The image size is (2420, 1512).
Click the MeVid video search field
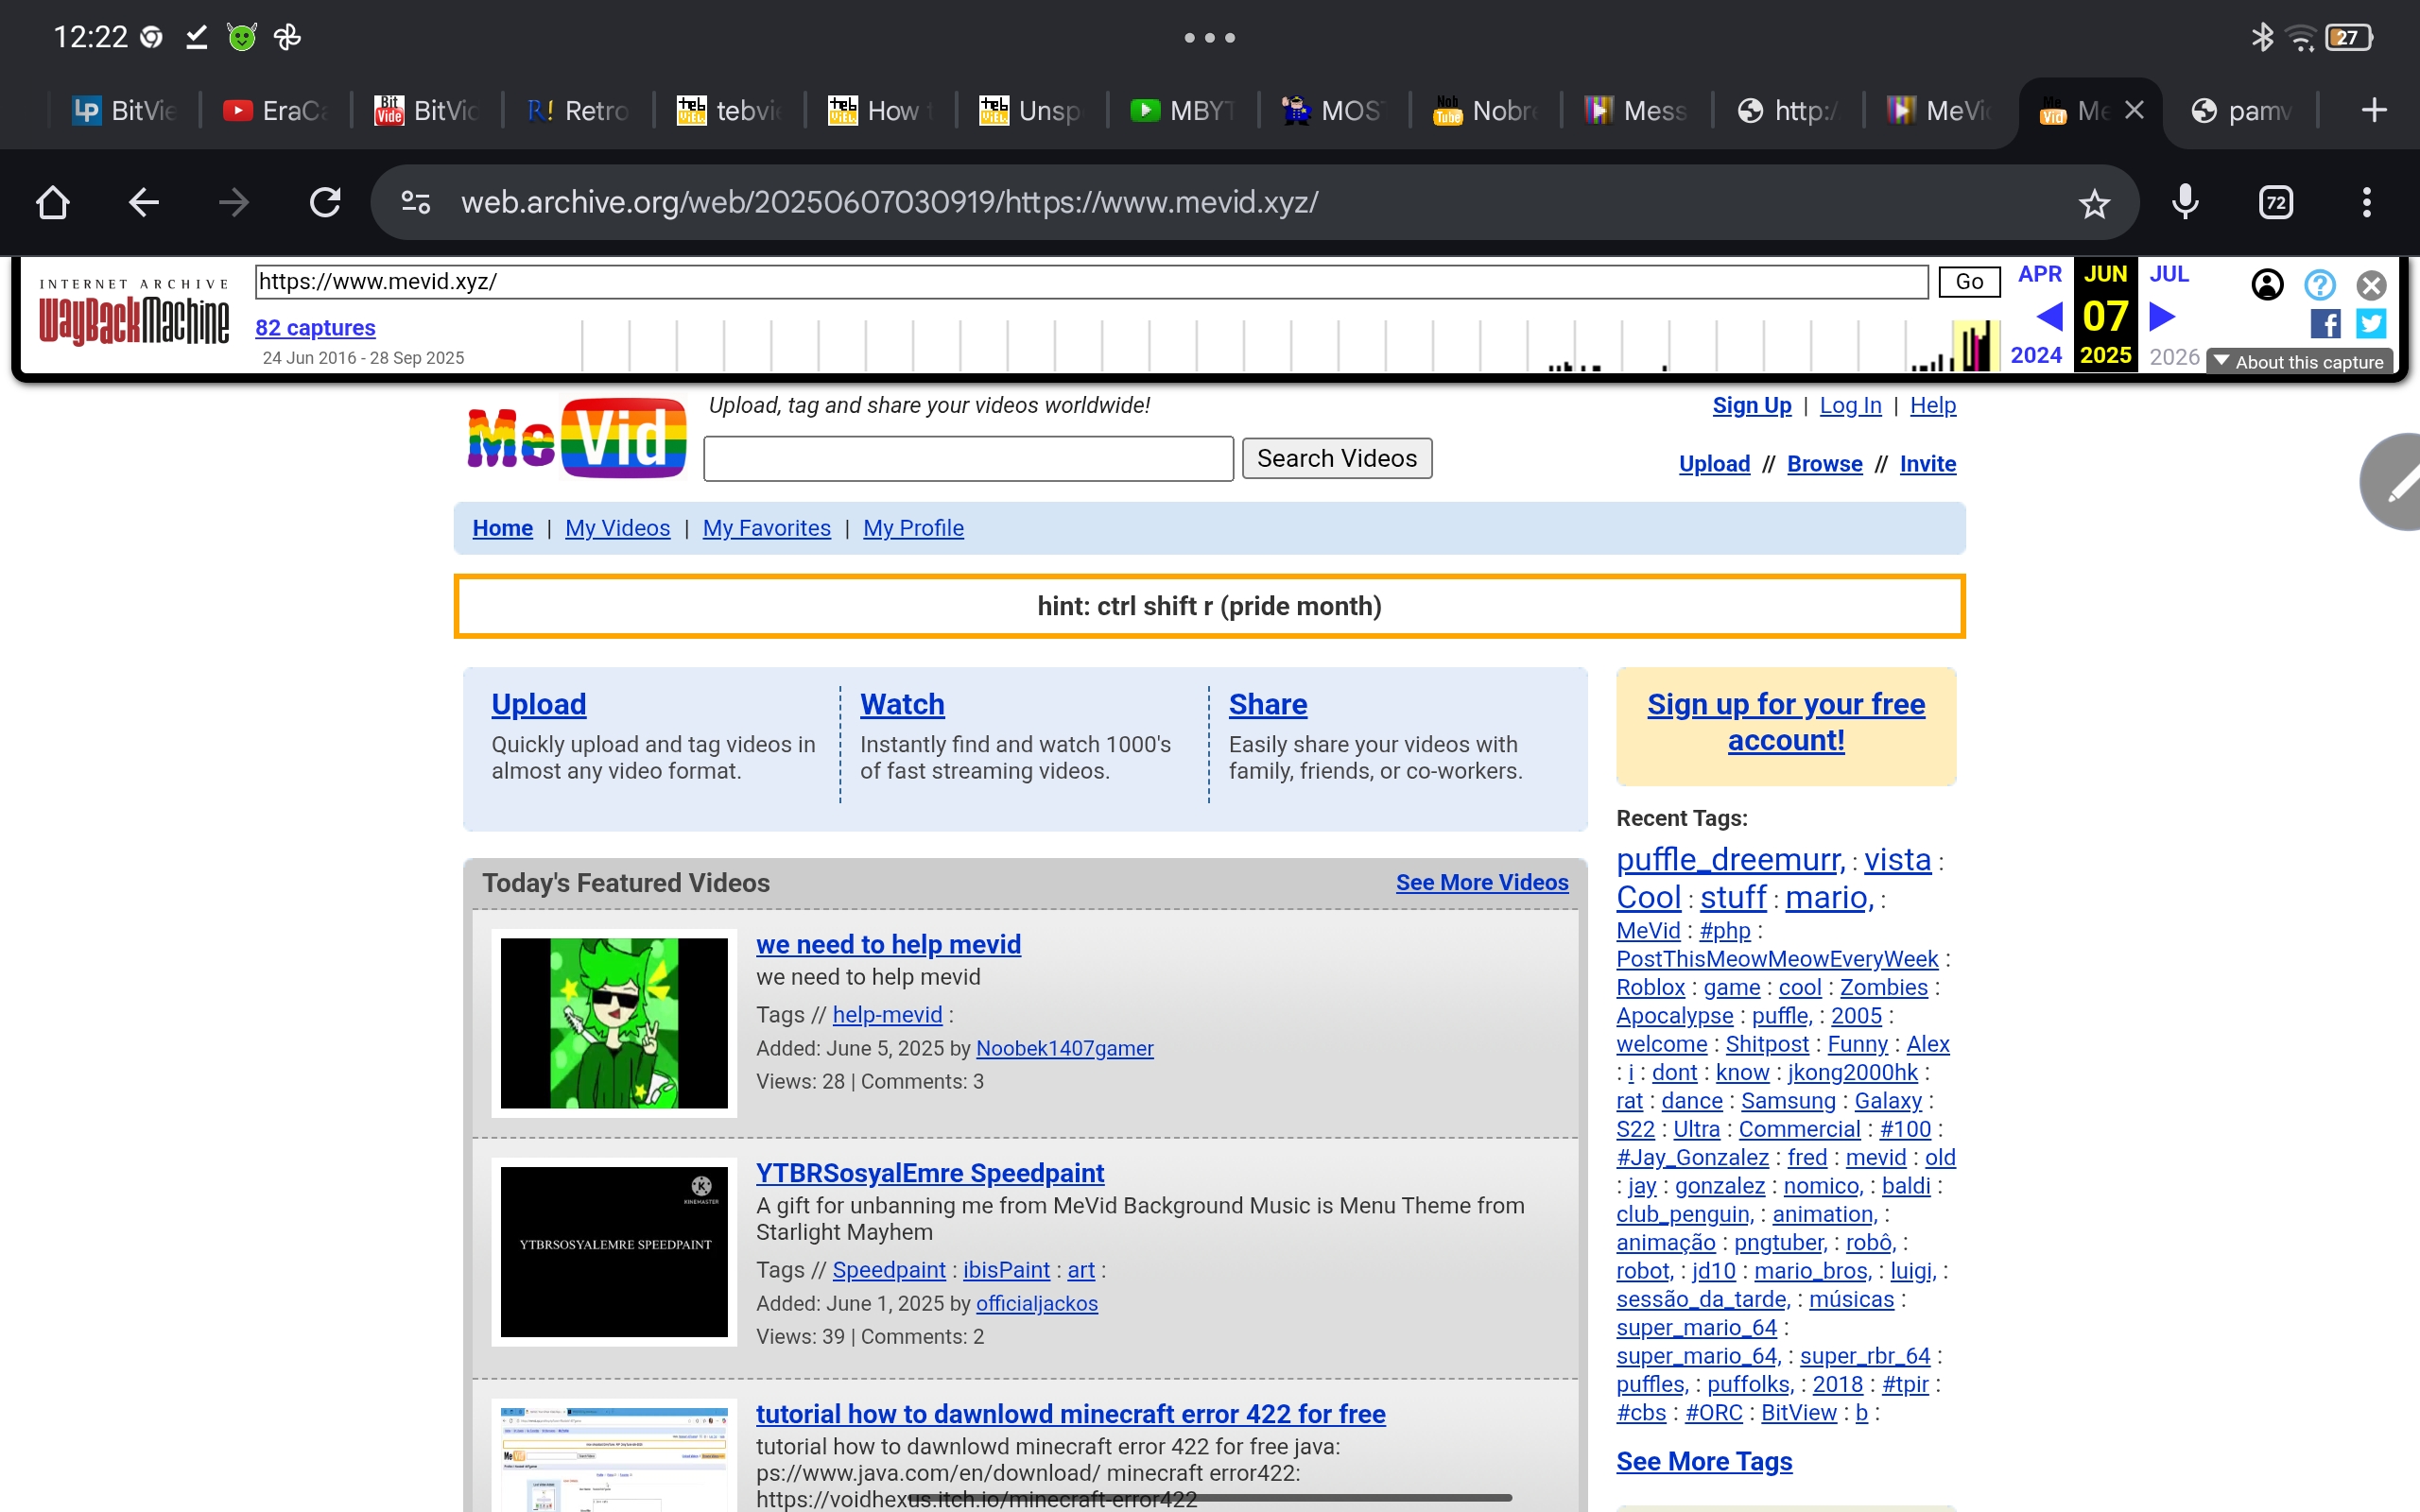point(967,459)
